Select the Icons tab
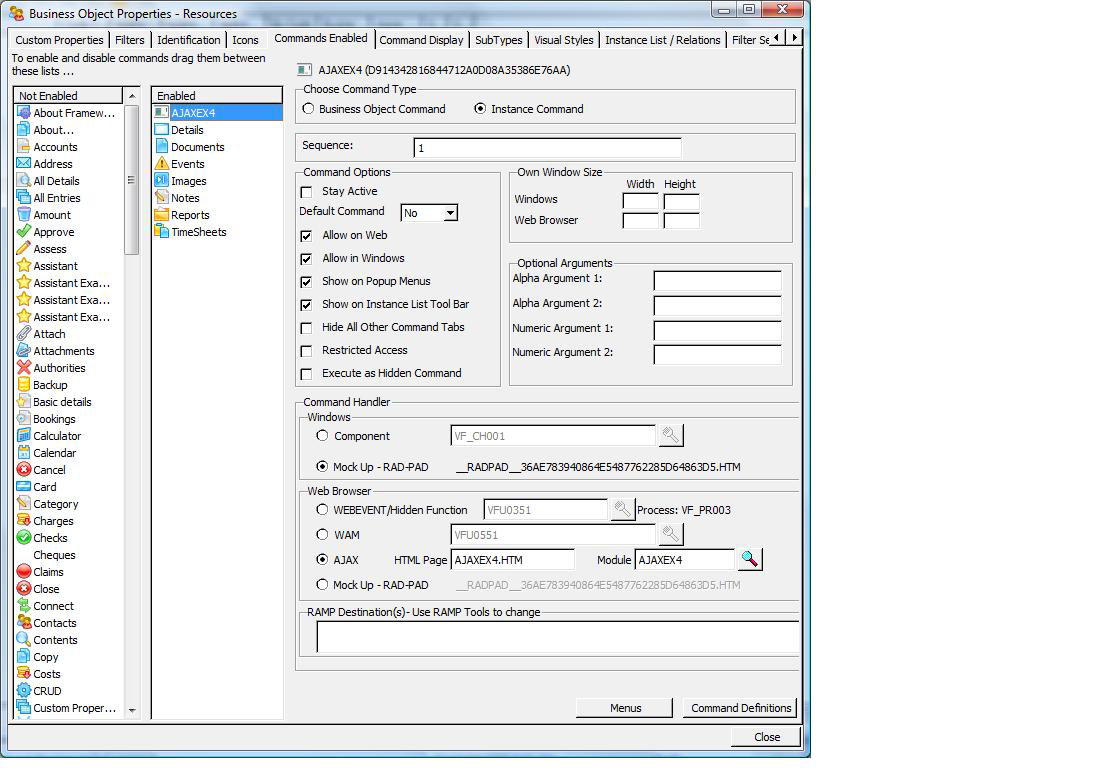Viewport: 1104px width, 783px height. [x=245, y=40]
